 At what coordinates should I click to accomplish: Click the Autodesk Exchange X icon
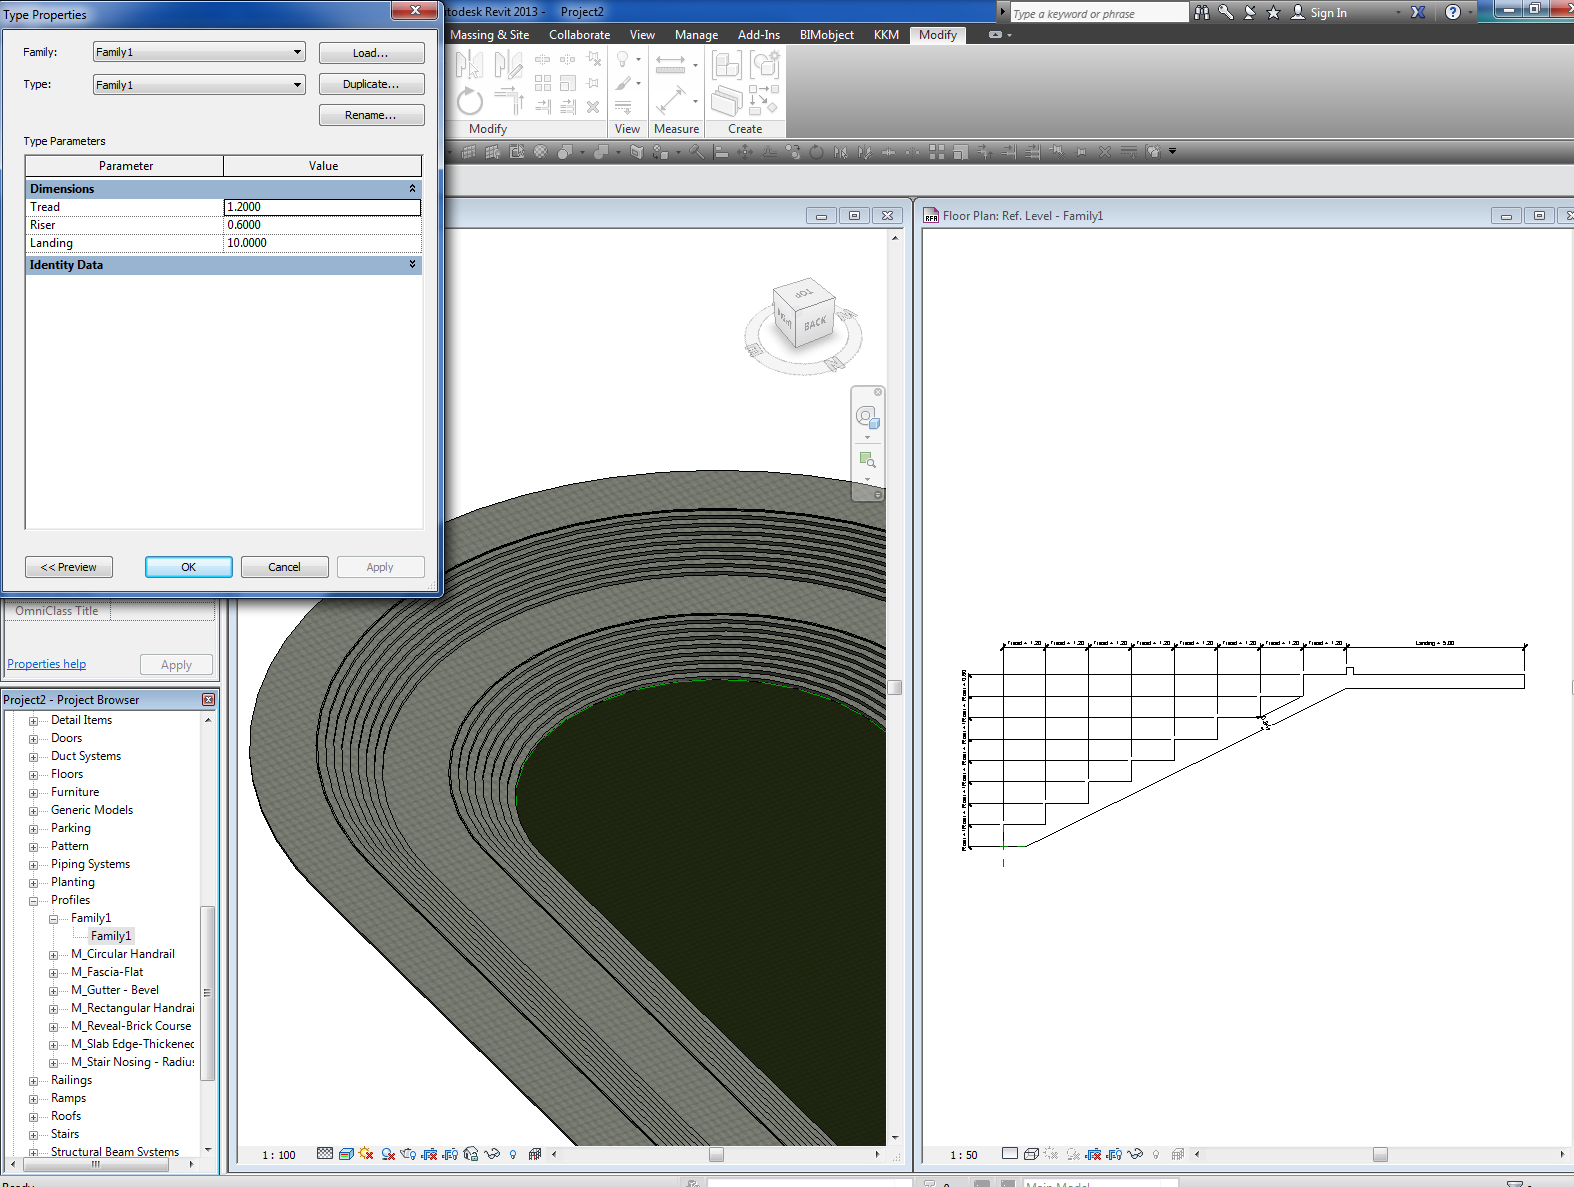tap(1418, 13)
